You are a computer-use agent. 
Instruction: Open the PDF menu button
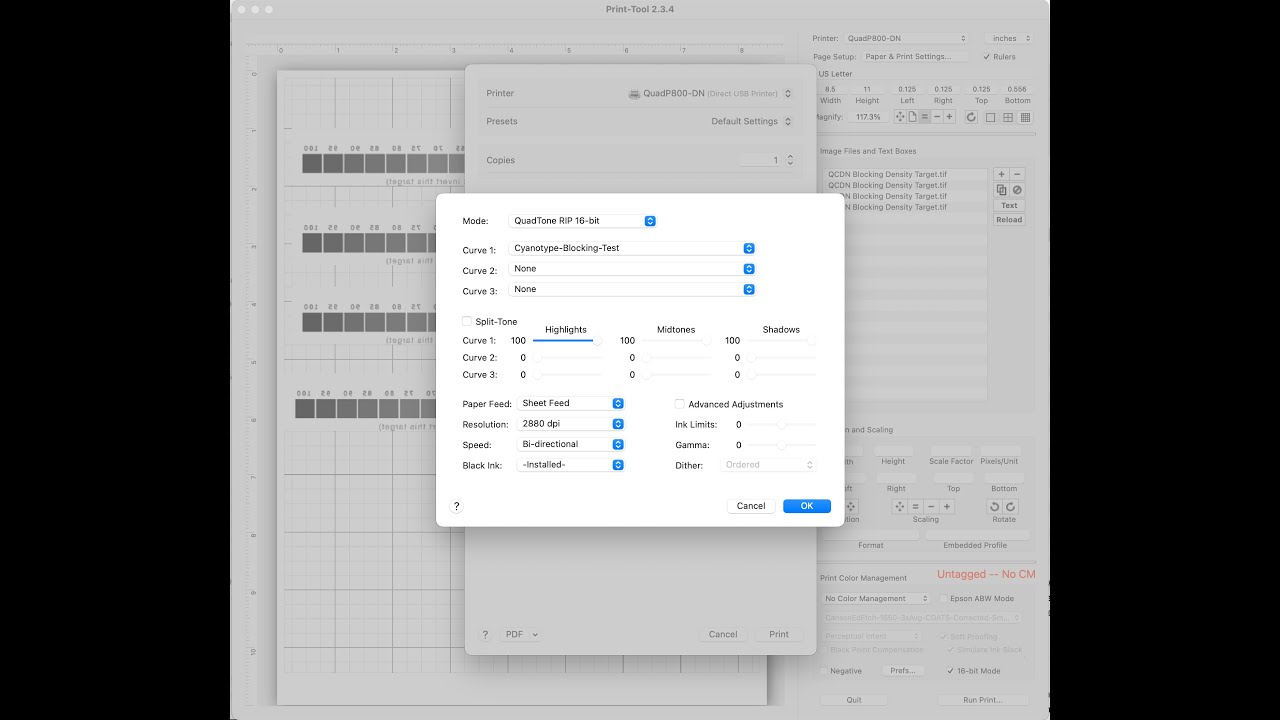[x=521, y=634]
